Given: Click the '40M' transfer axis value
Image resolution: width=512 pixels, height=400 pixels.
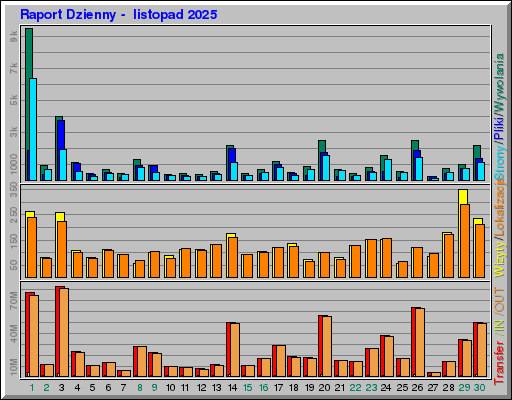Looking at the screenshot, I should tap(14, 333).
